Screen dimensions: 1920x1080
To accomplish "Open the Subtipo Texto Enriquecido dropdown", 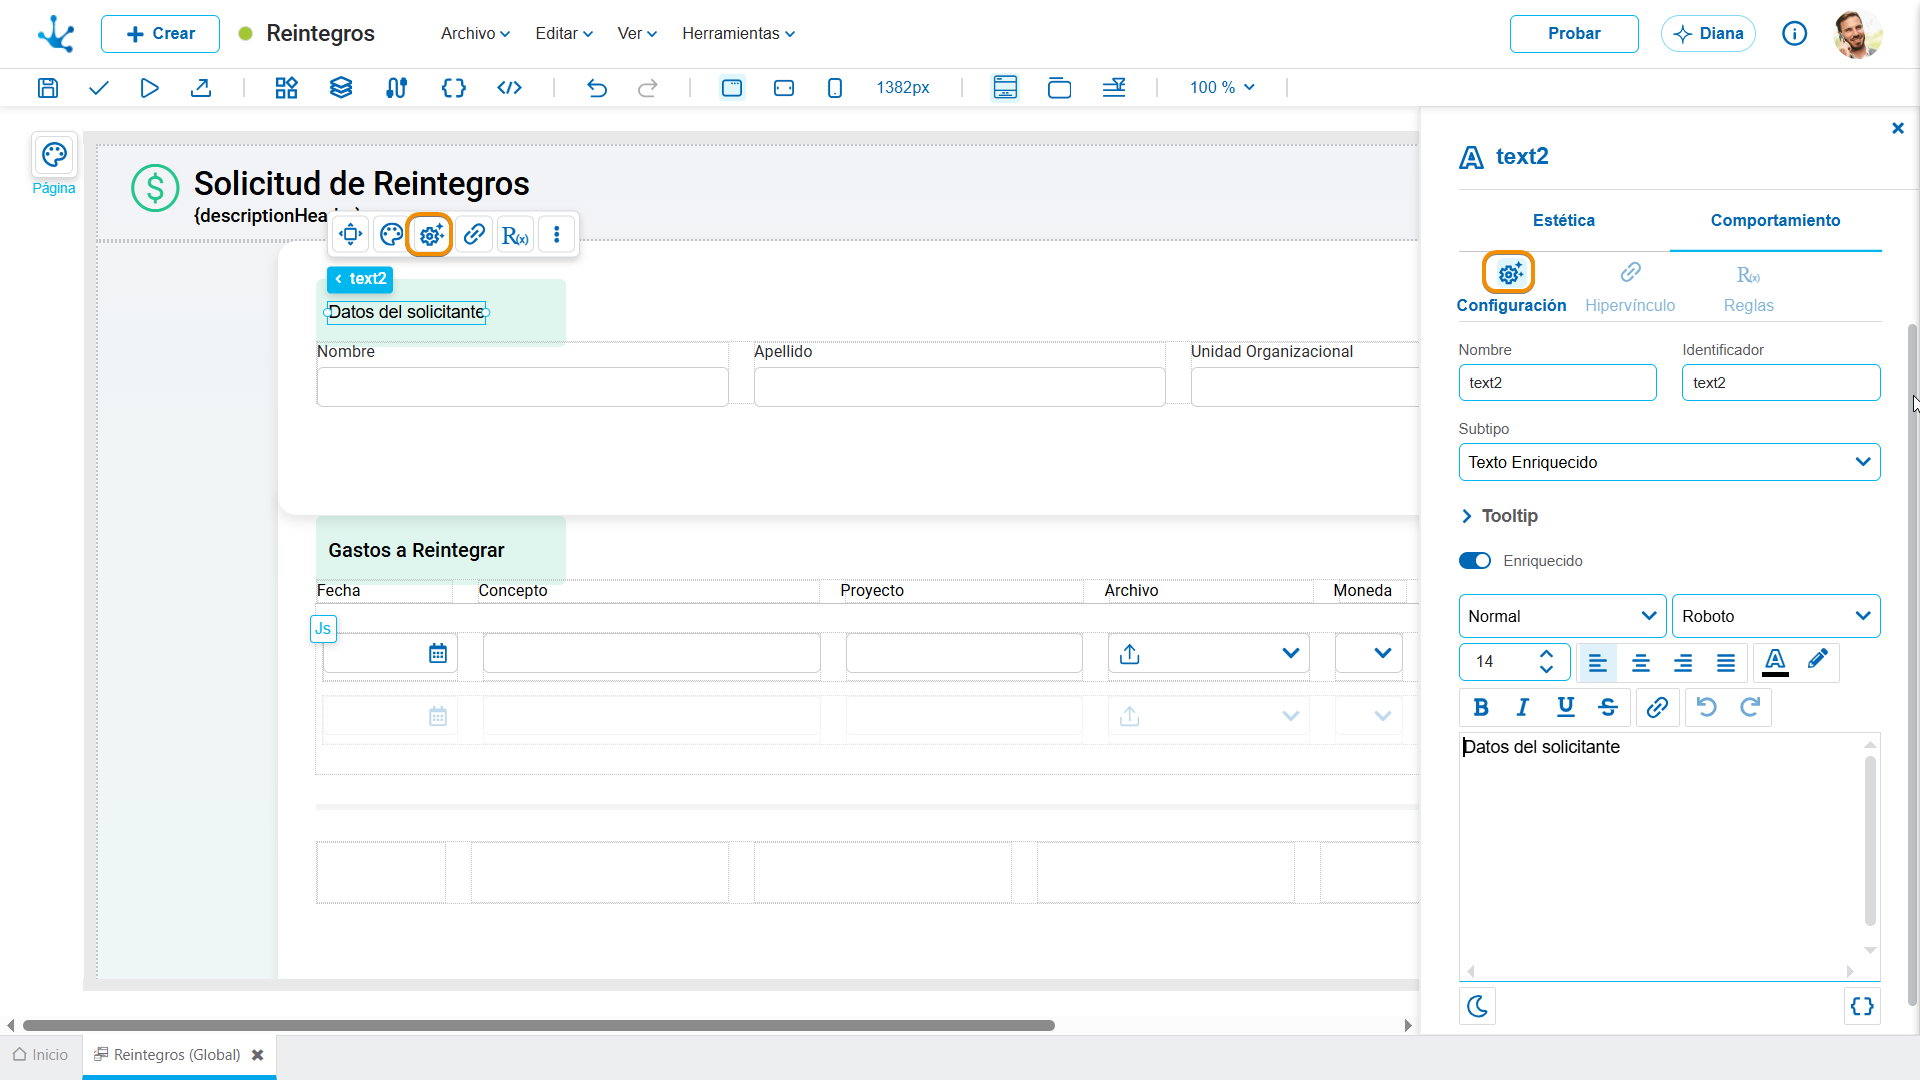I will coord(1669,462).
